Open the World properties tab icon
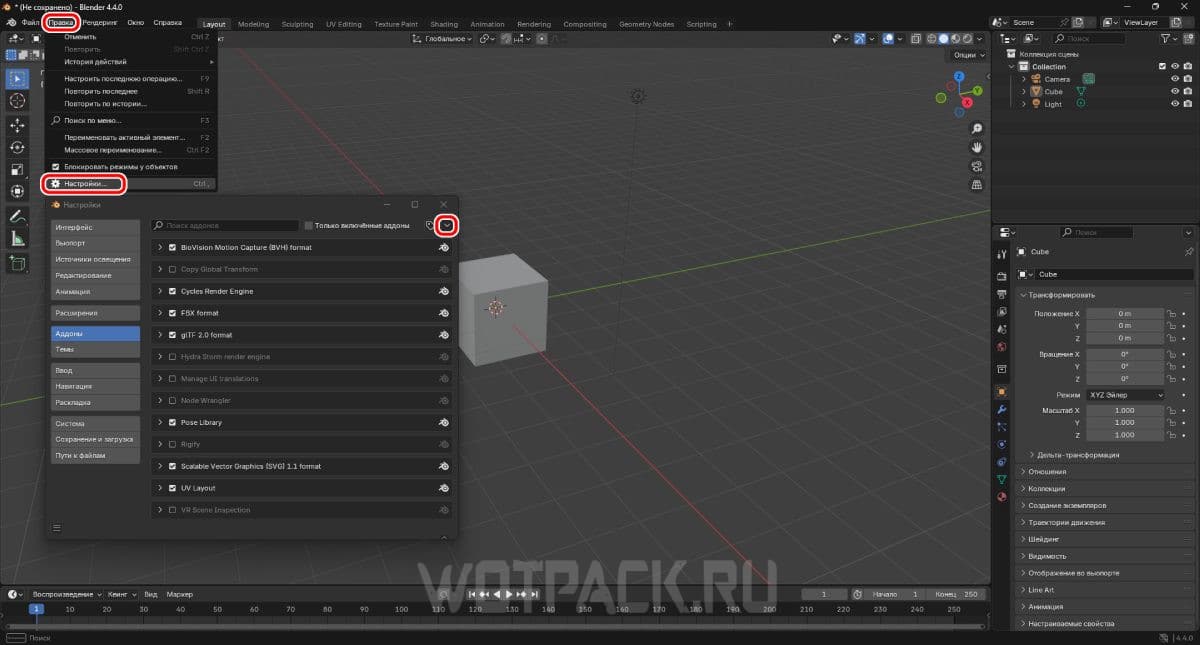Image resolution: width=1200 pixels, height=645 pixels. pos(1001,347)
